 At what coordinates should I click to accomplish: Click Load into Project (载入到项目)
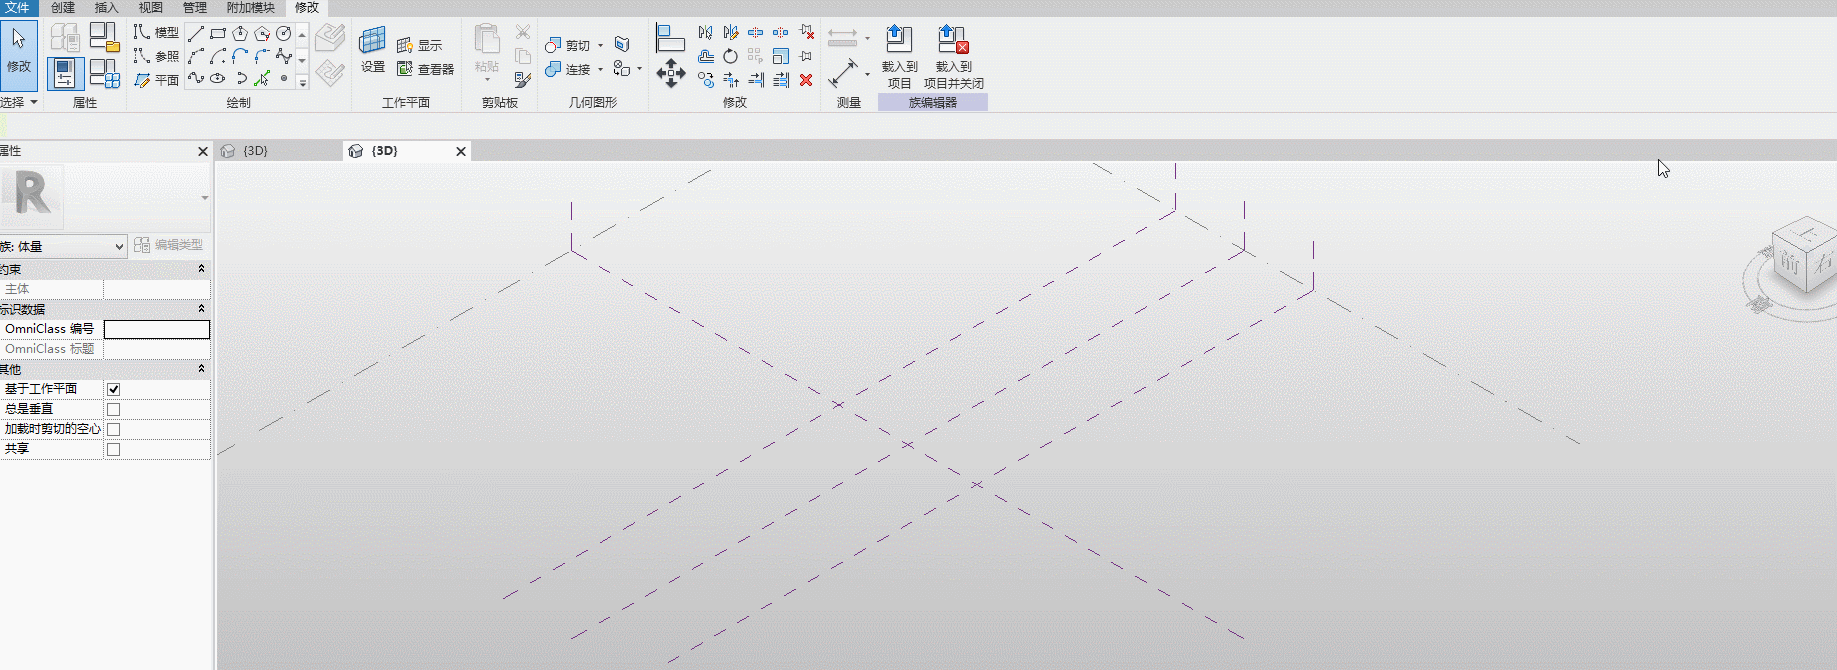[899, 57]
